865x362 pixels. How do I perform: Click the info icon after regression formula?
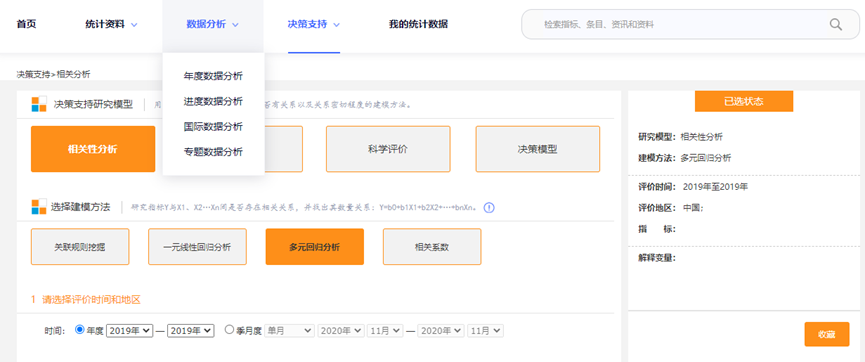(x=489, y=208)
